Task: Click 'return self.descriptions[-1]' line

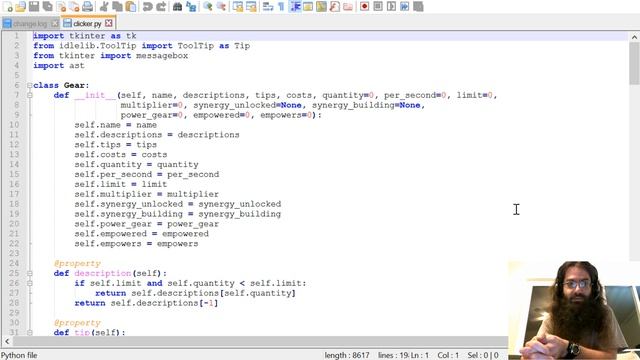Action: tap(146, 303)
